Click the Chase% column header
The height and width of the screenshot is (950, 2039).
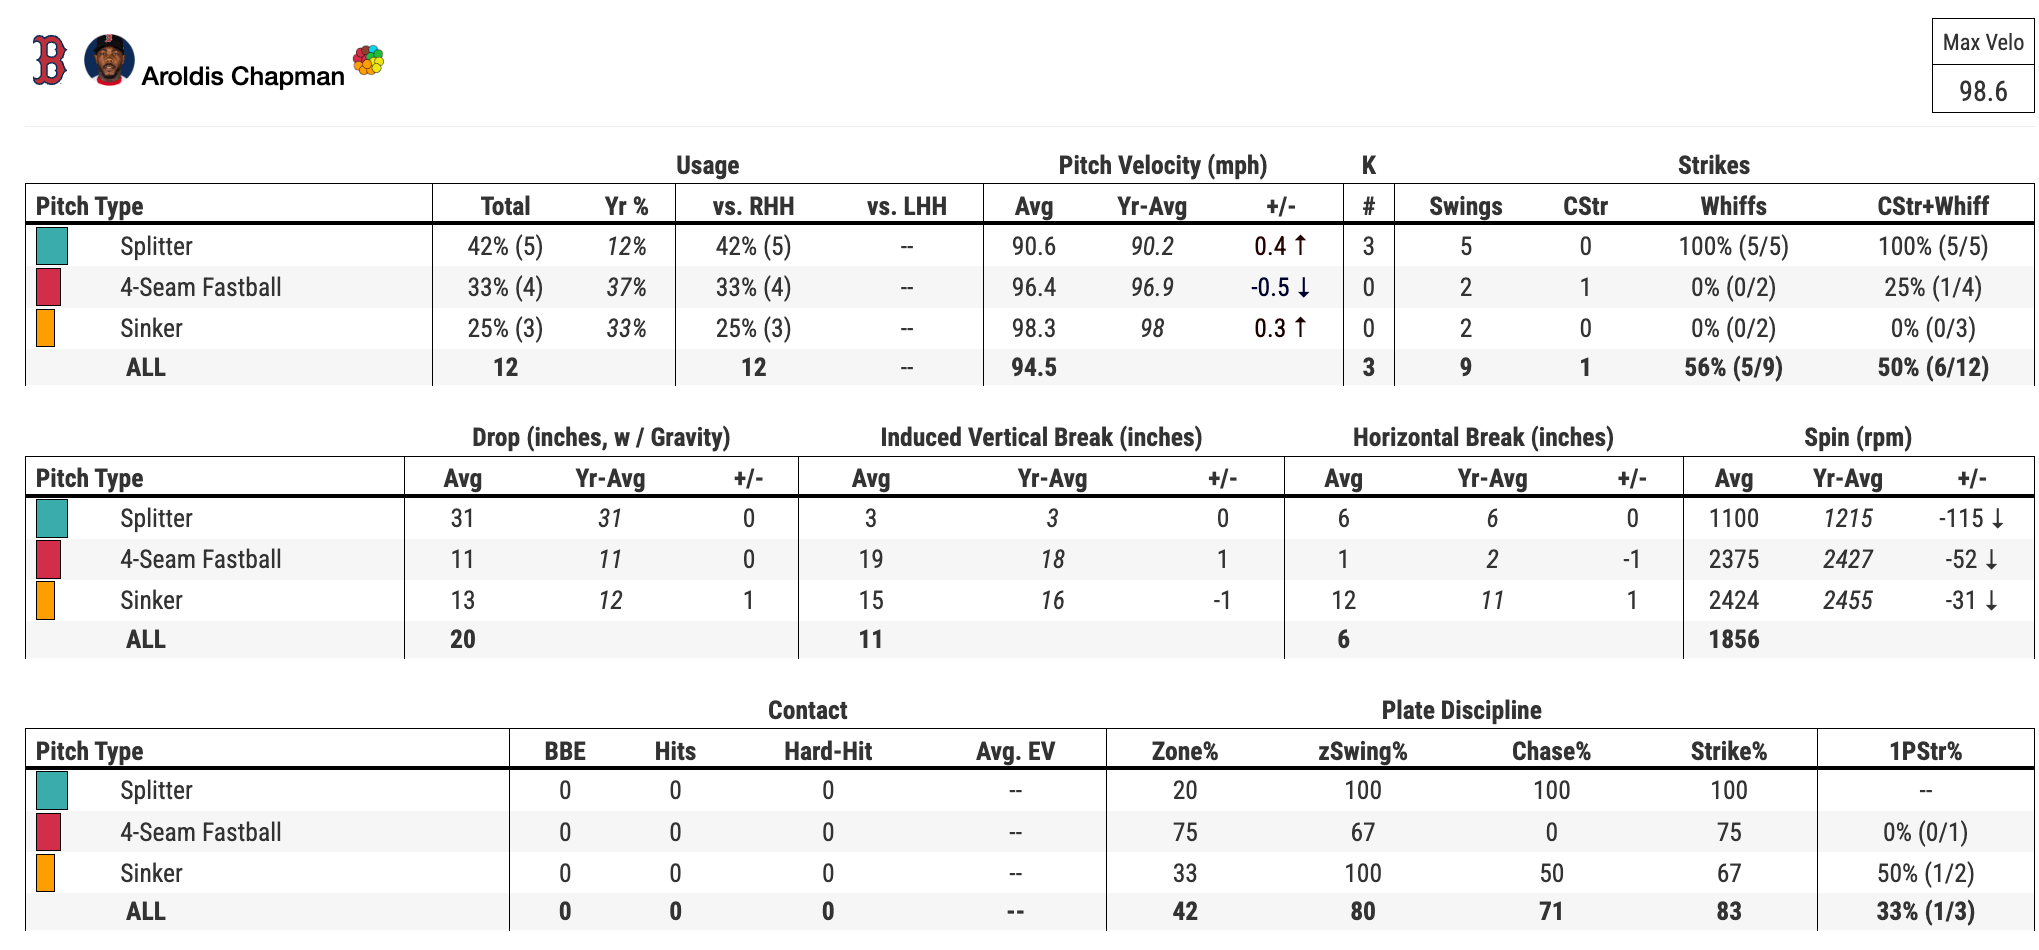pos(1551,751)
